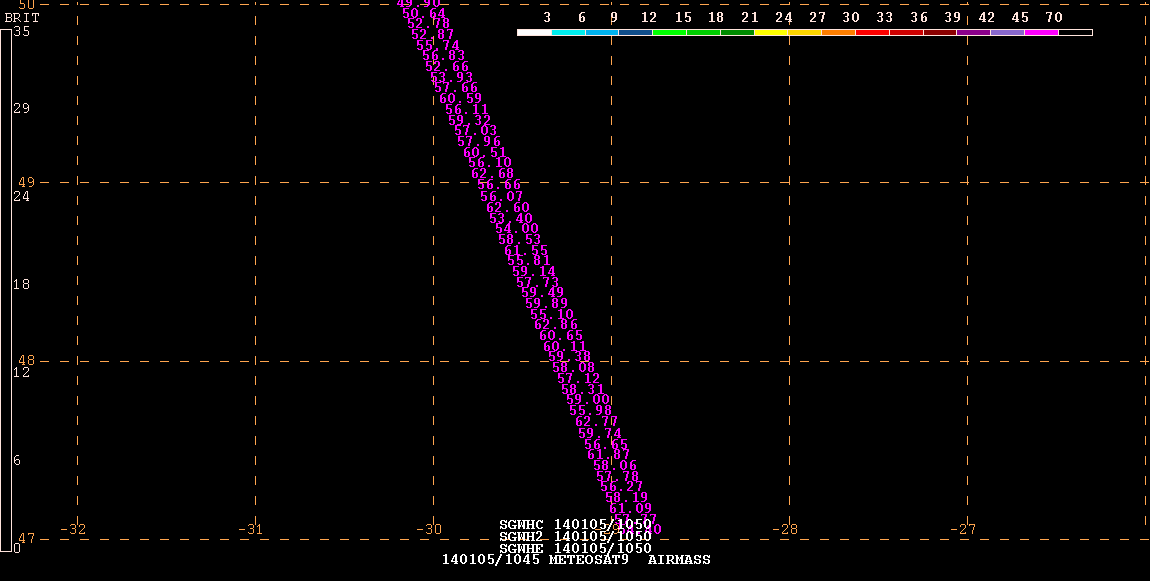Select data value 62.68
Image resolution: width=1150 pixels, height=581 pixels.
[493, 174]
